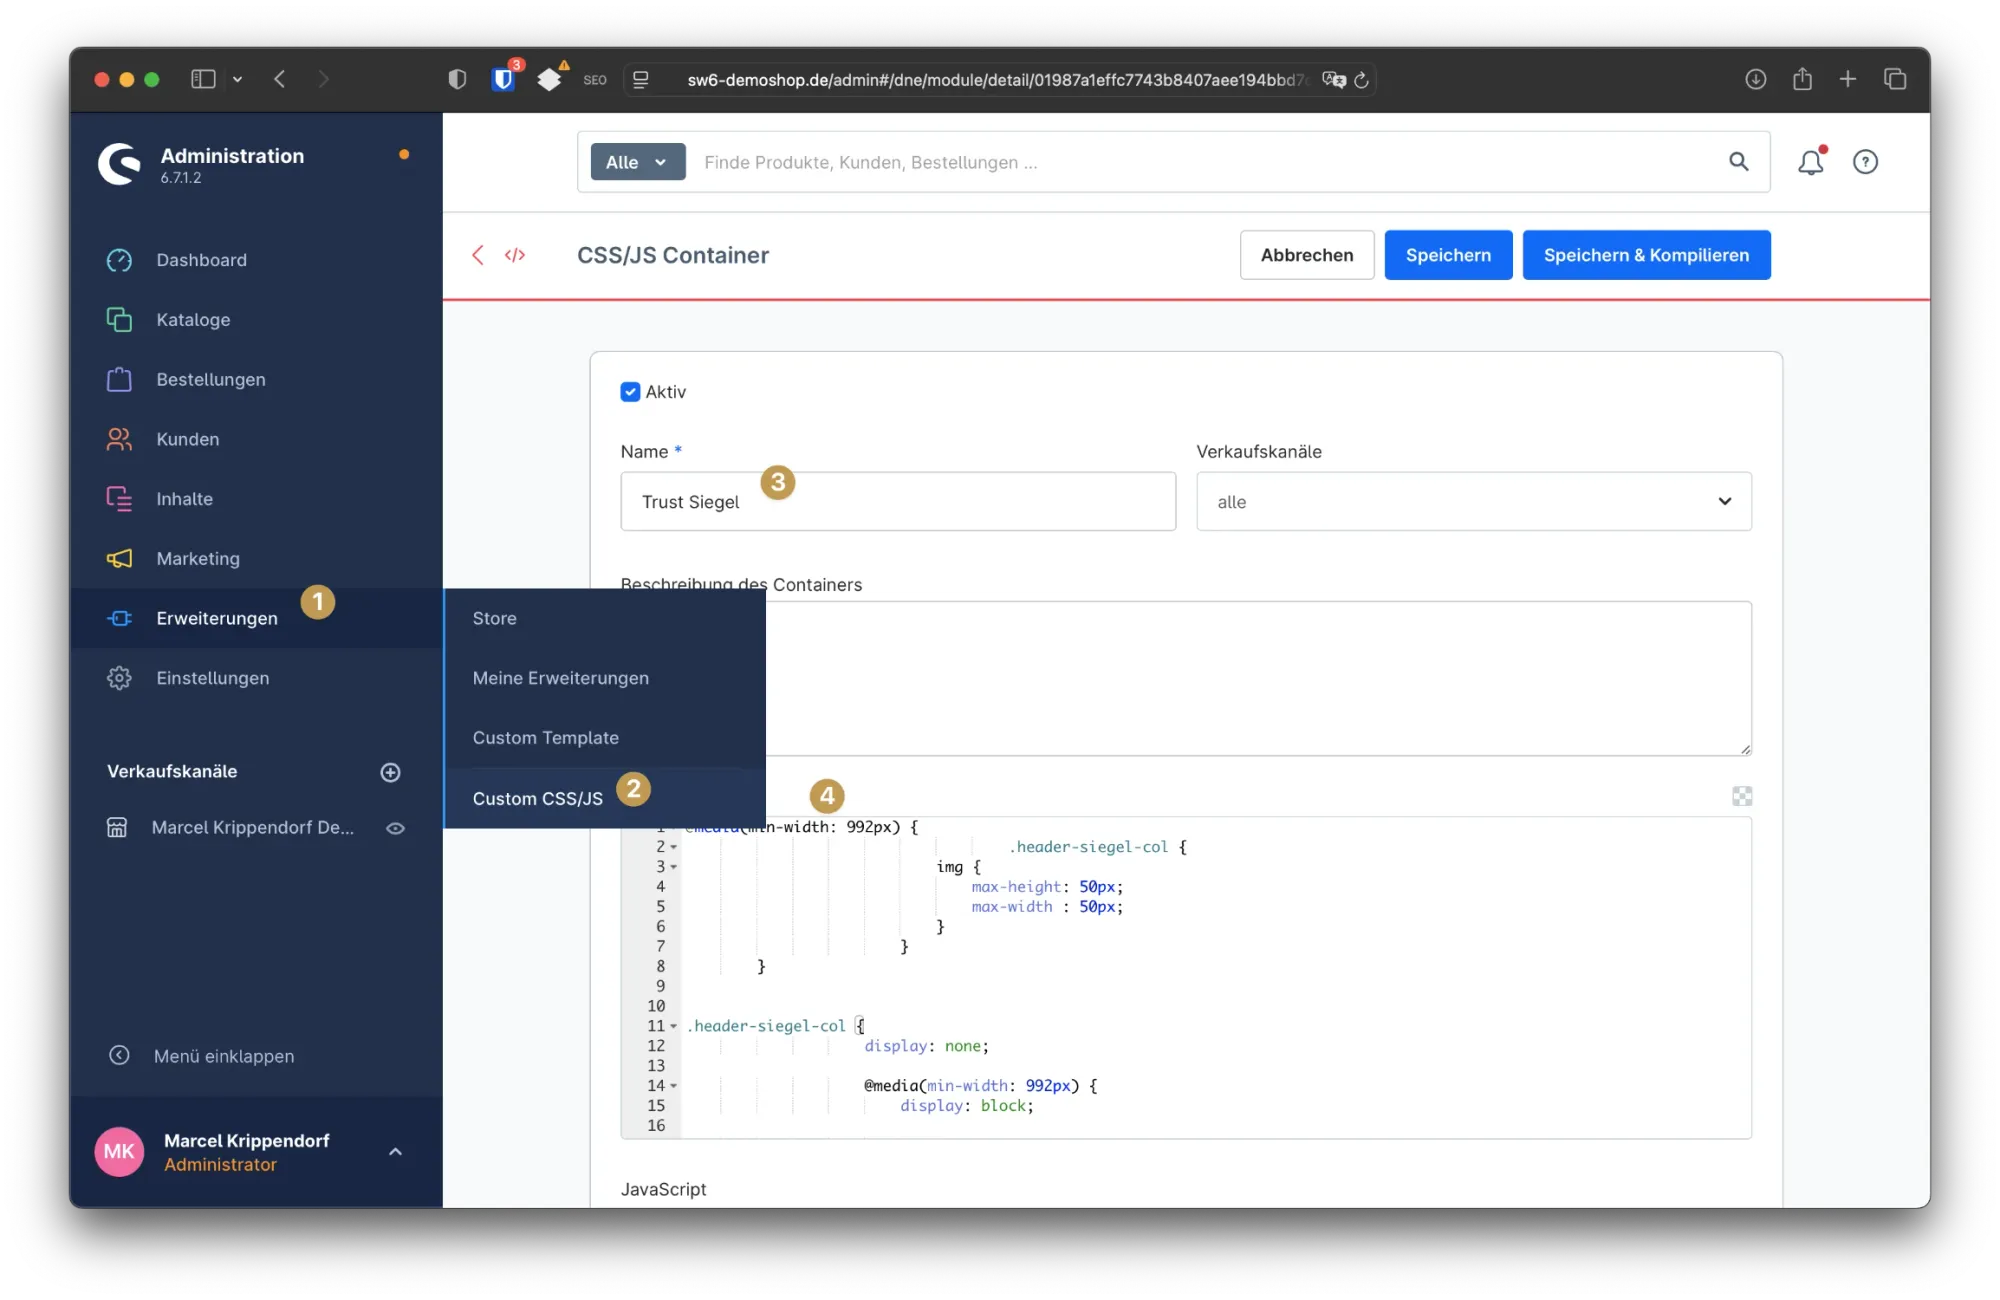Click the Bitwarden shield extension icon

tap(503, 79)
